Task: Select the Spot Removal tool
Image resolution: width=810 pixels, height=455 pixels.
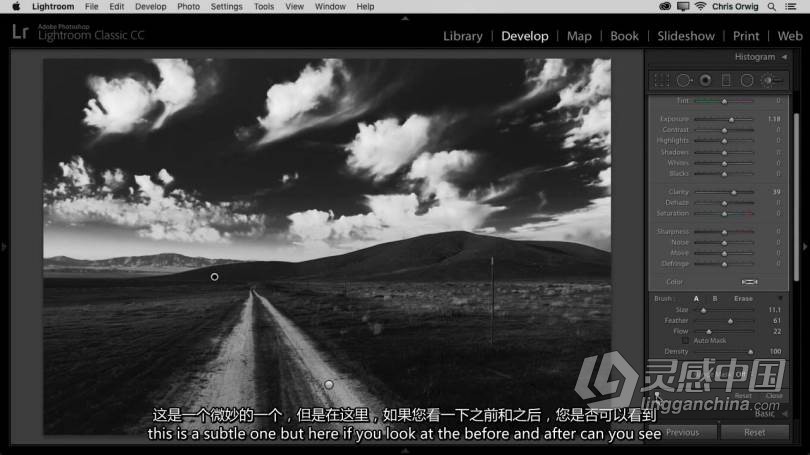Action: click(x=684, y=80)
